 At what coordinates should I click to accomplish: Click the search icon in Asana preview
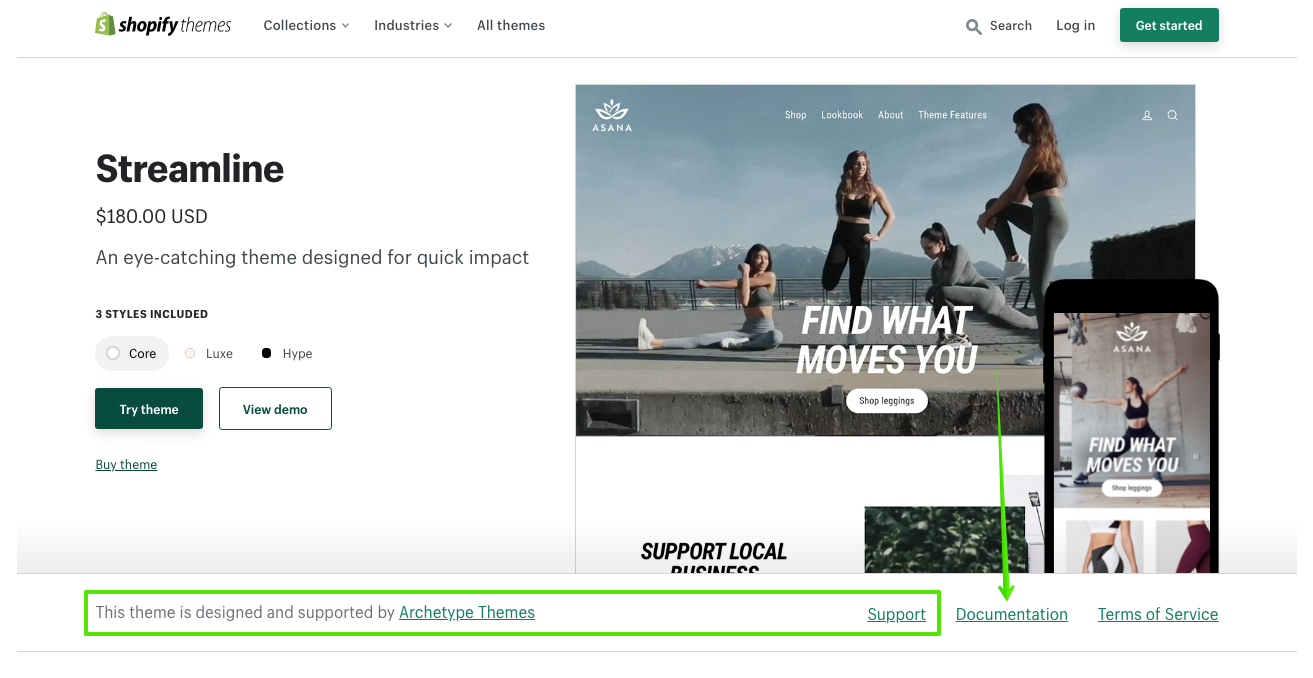[x=1173, y=115]
